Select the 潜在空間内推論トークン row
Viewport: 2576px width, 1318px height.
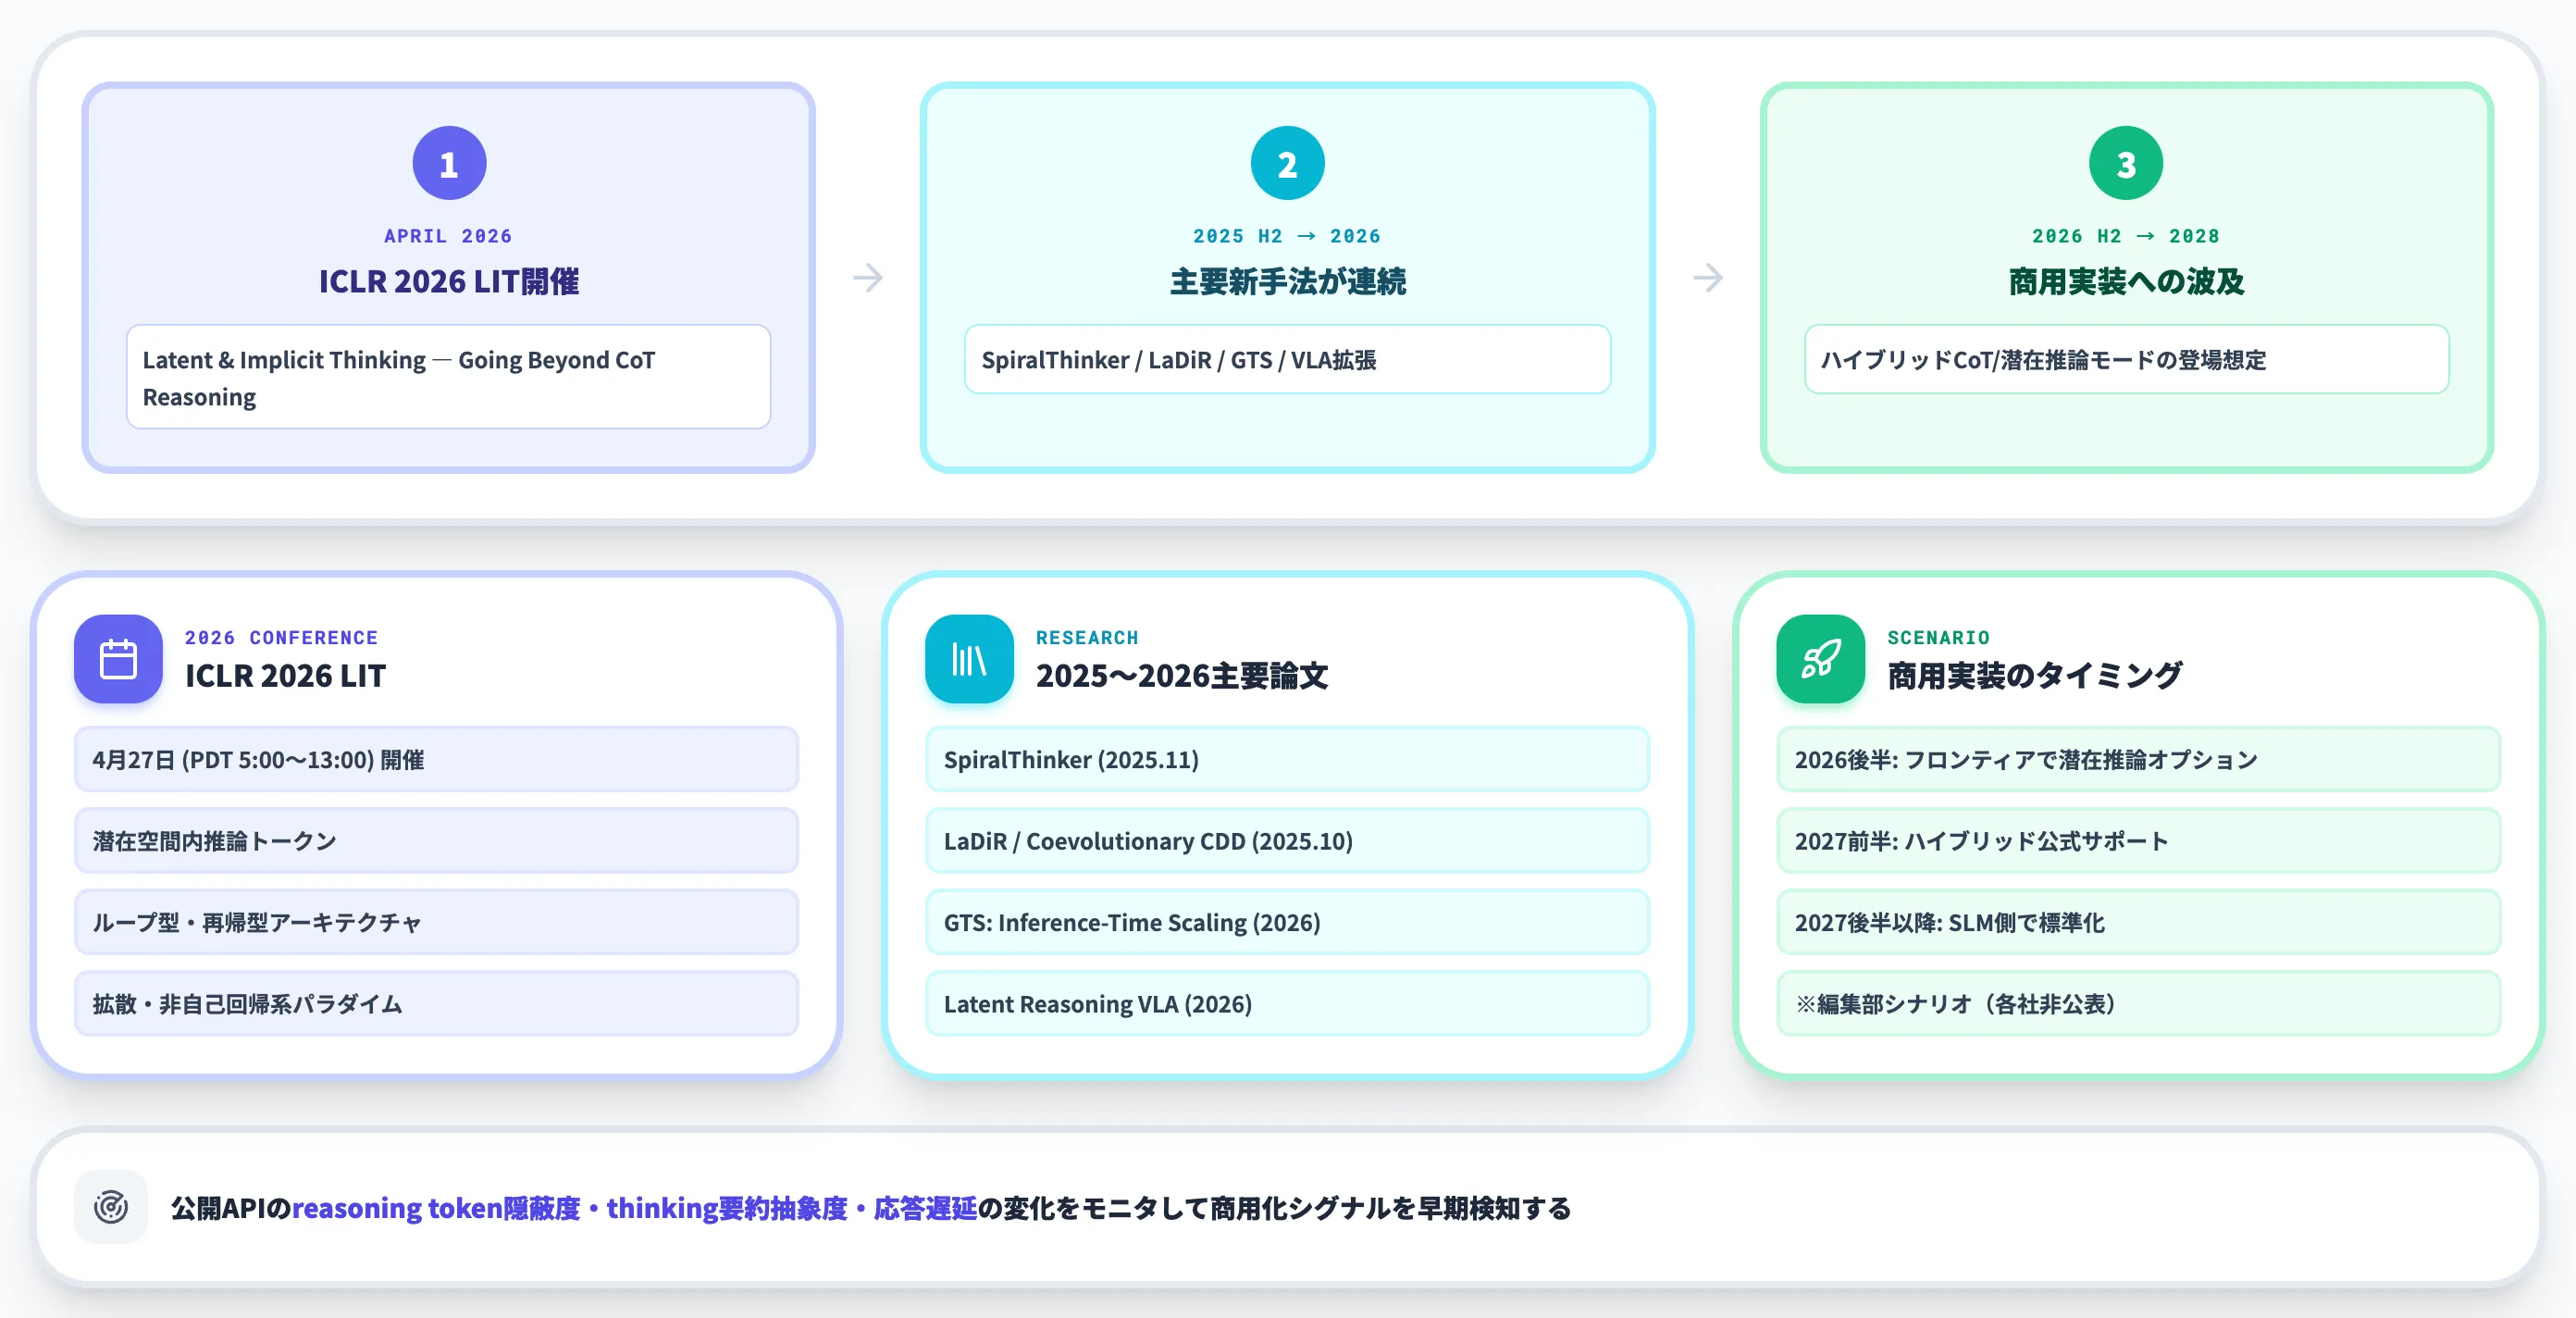pyautogui.click(x=436, y=841)
